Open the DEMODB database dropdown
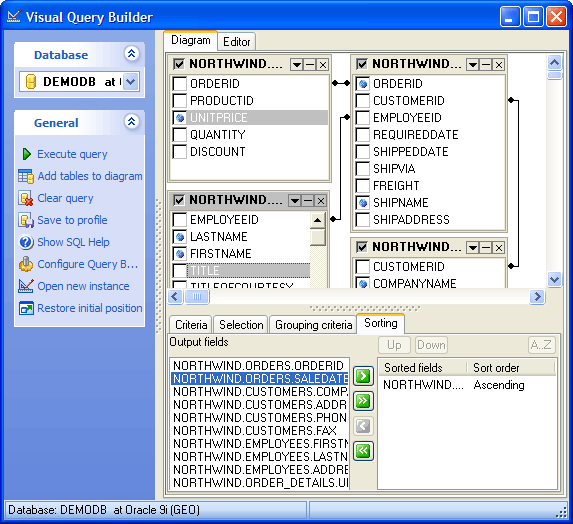 point(130,81)
